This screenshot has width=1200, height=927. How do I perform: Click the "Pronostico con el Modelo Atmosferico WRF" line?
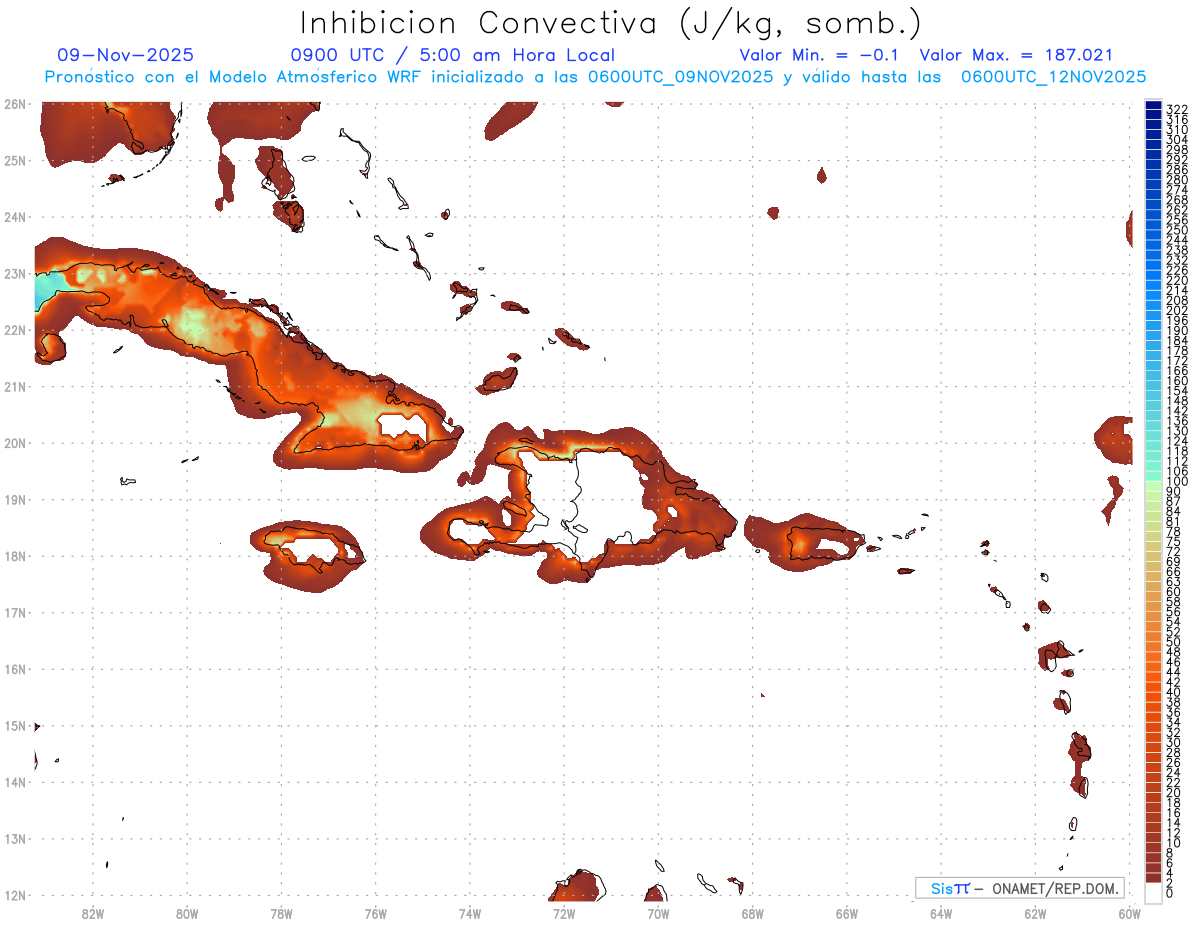click(596, 76)
